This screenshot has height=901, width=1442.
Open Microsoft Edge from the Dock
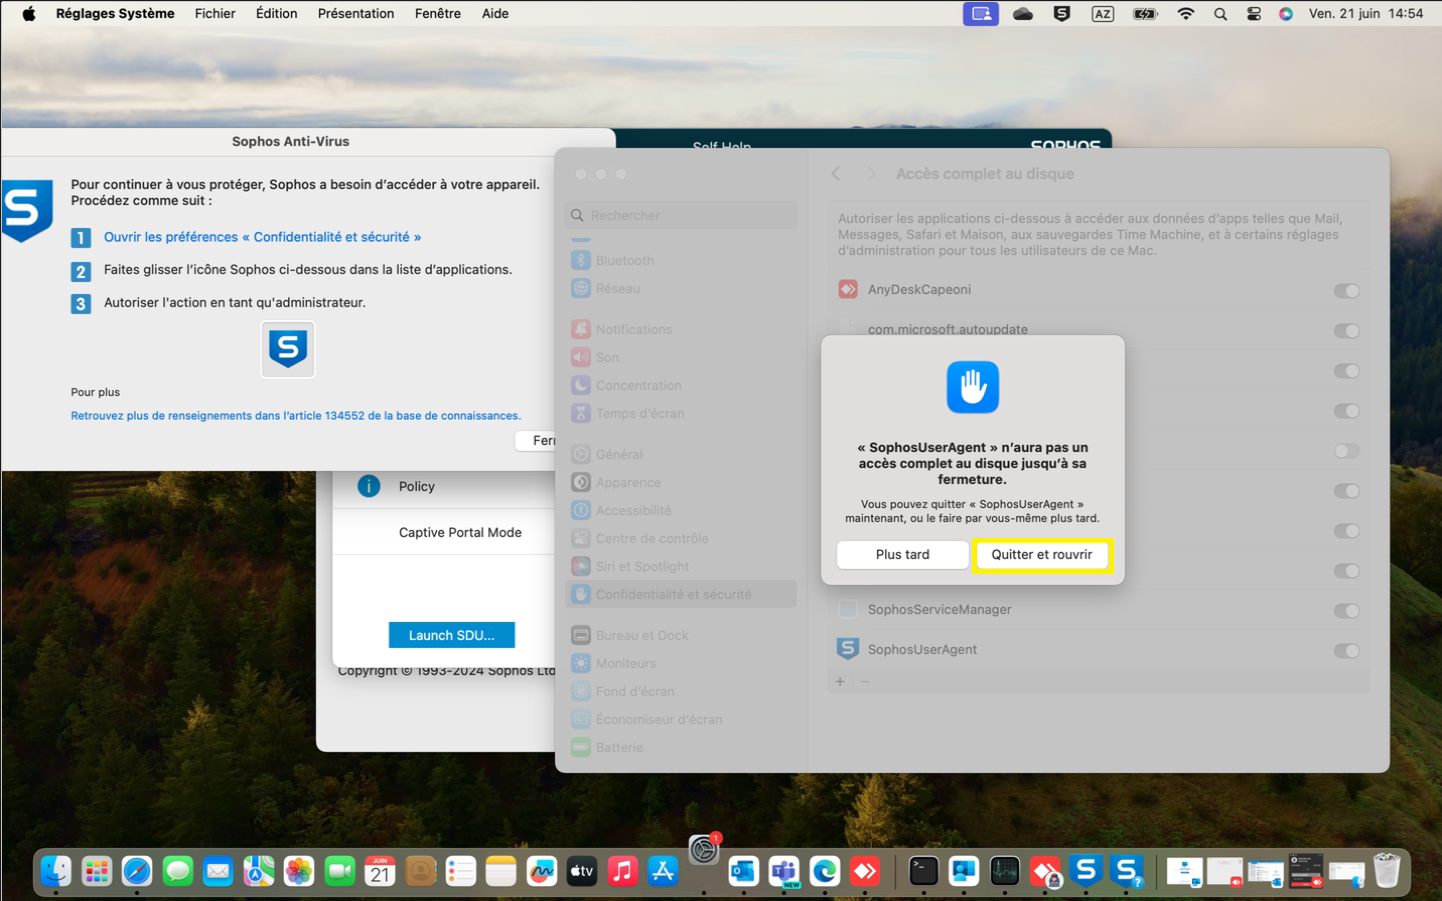(x=825, y=872)
